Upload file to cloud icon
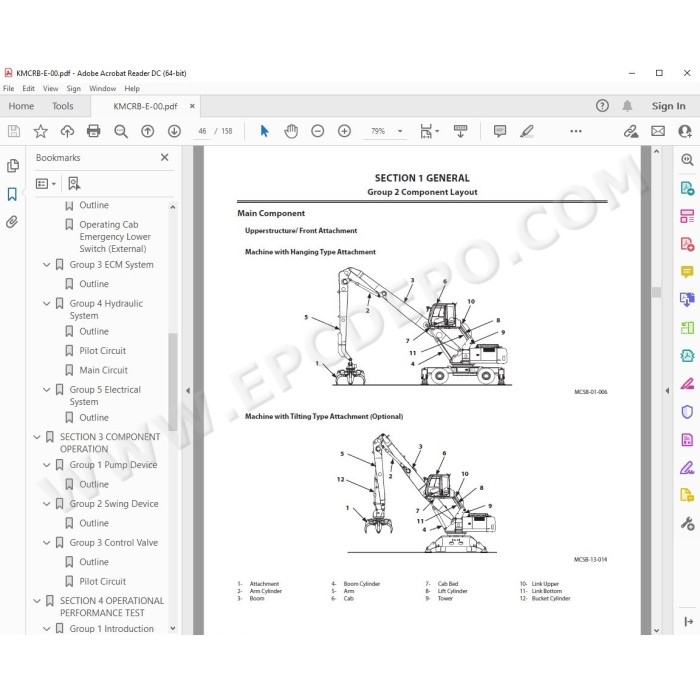700x700 pixels. pyautogui.click(x=67, y=131)
